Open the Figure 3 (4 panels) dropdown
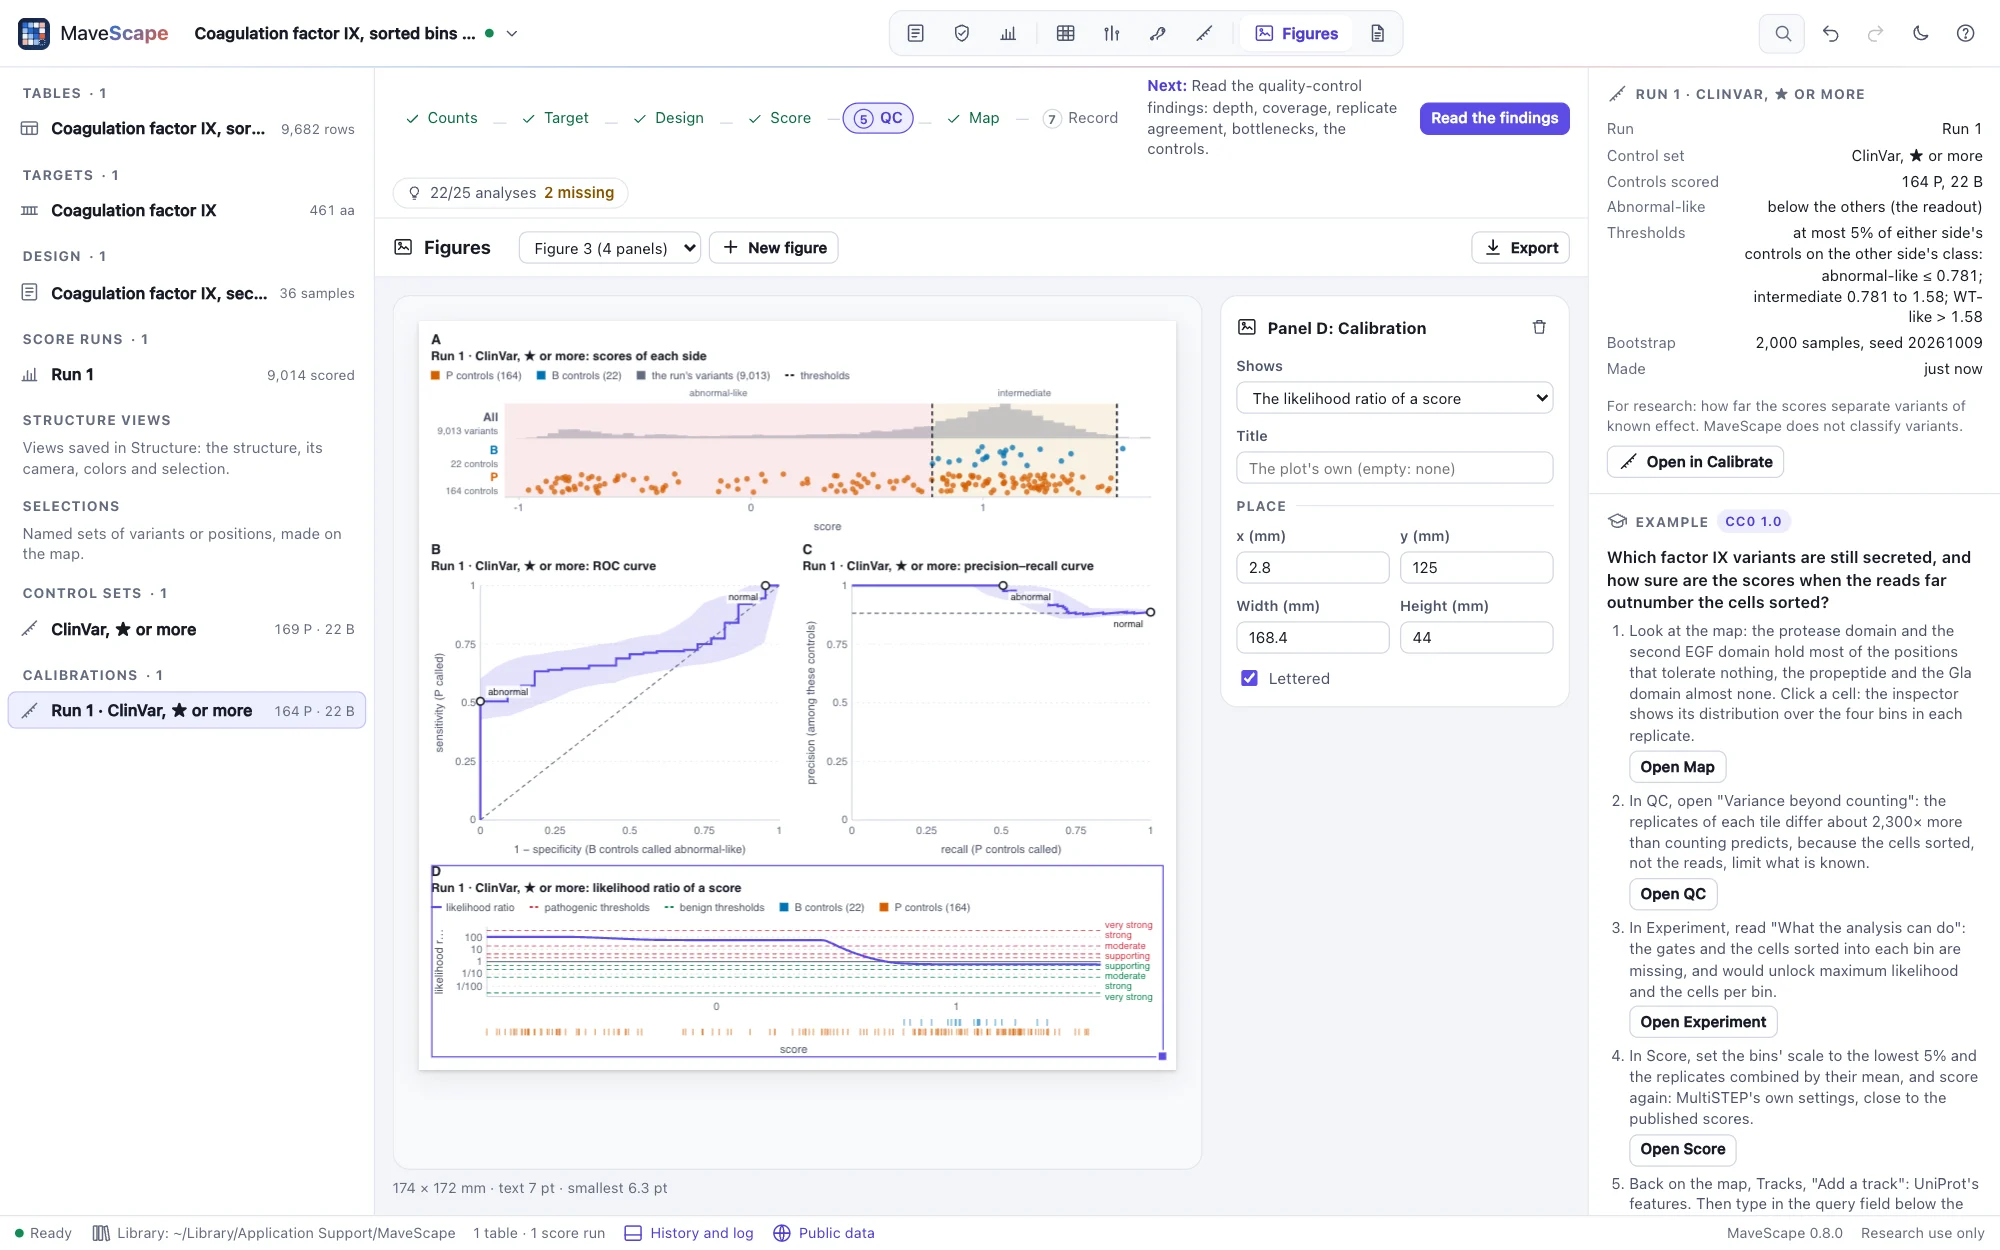2000x1250 pixels. [609, 248]
